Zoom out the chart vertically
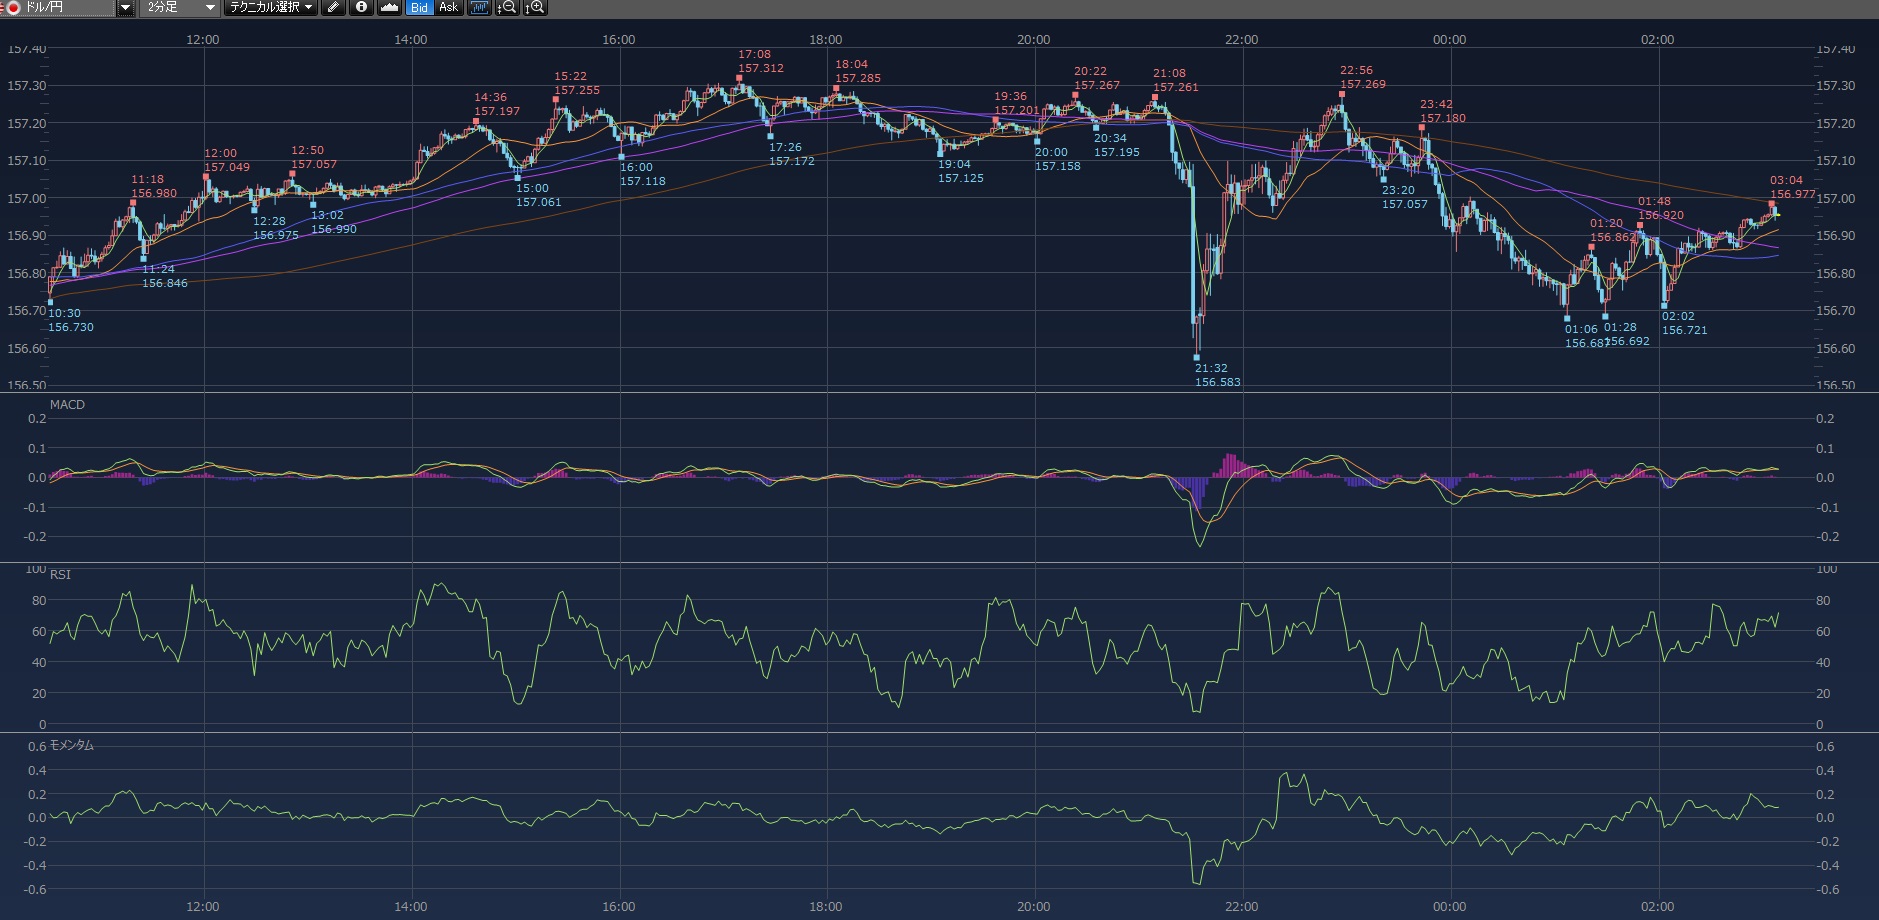The image size is (1879, 920). click(507, 8)
